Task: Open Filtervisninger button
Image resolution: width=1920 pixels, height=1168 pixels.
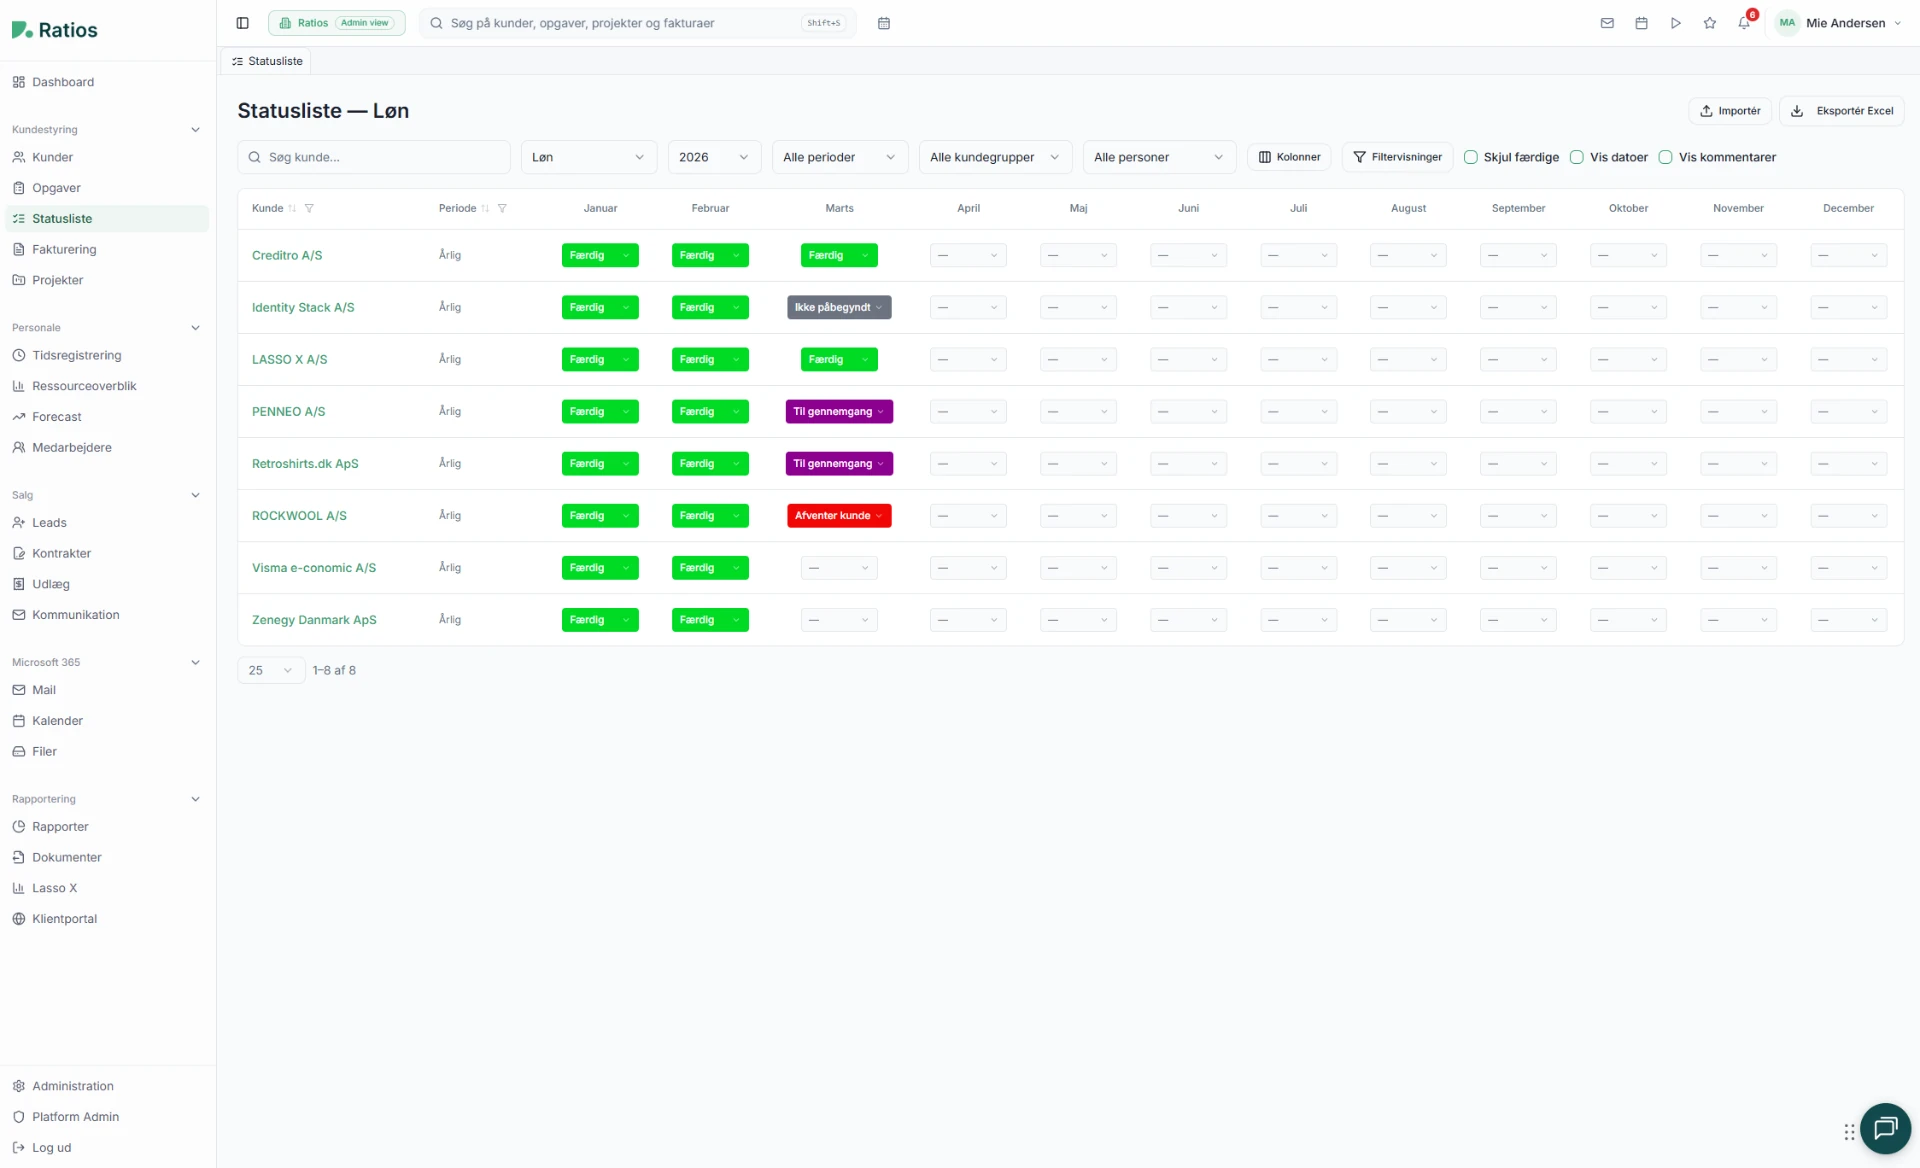Action: (x=1397, y=157)
